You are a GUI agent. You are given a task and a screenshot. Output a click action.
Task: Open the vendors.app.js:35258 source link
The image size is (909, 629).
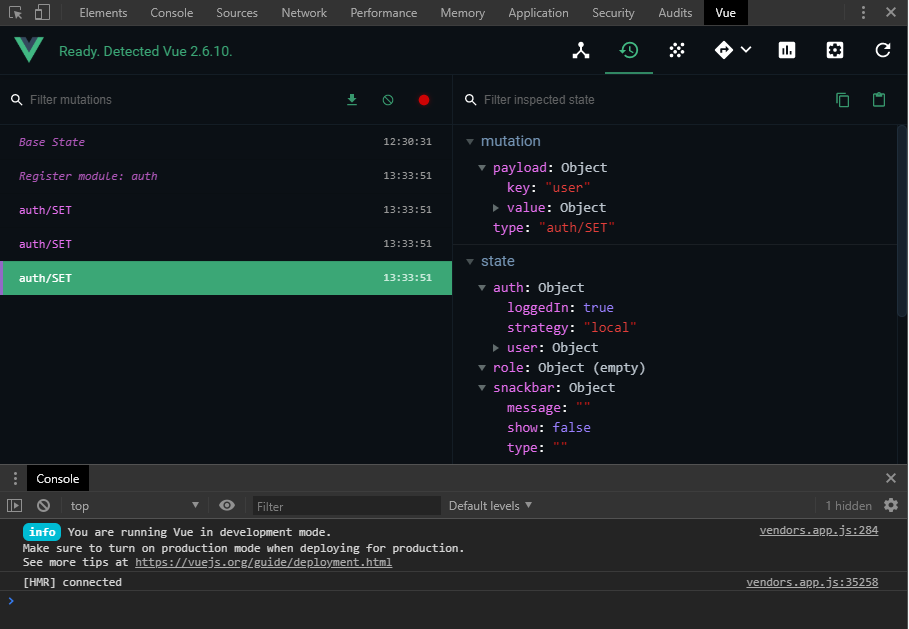click(x=812, y=582)
